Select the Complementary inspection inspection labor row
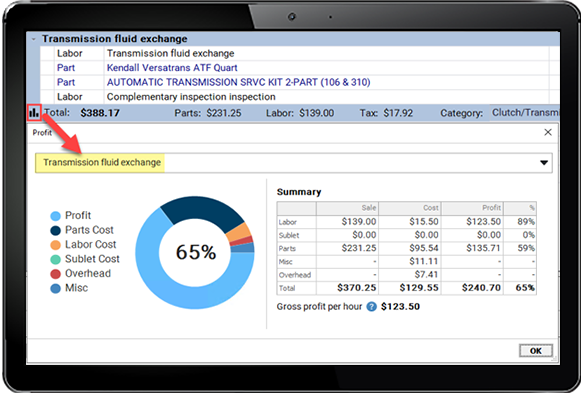Image resolution: width=581 pixels, height=393 pixels. [295, 97]
